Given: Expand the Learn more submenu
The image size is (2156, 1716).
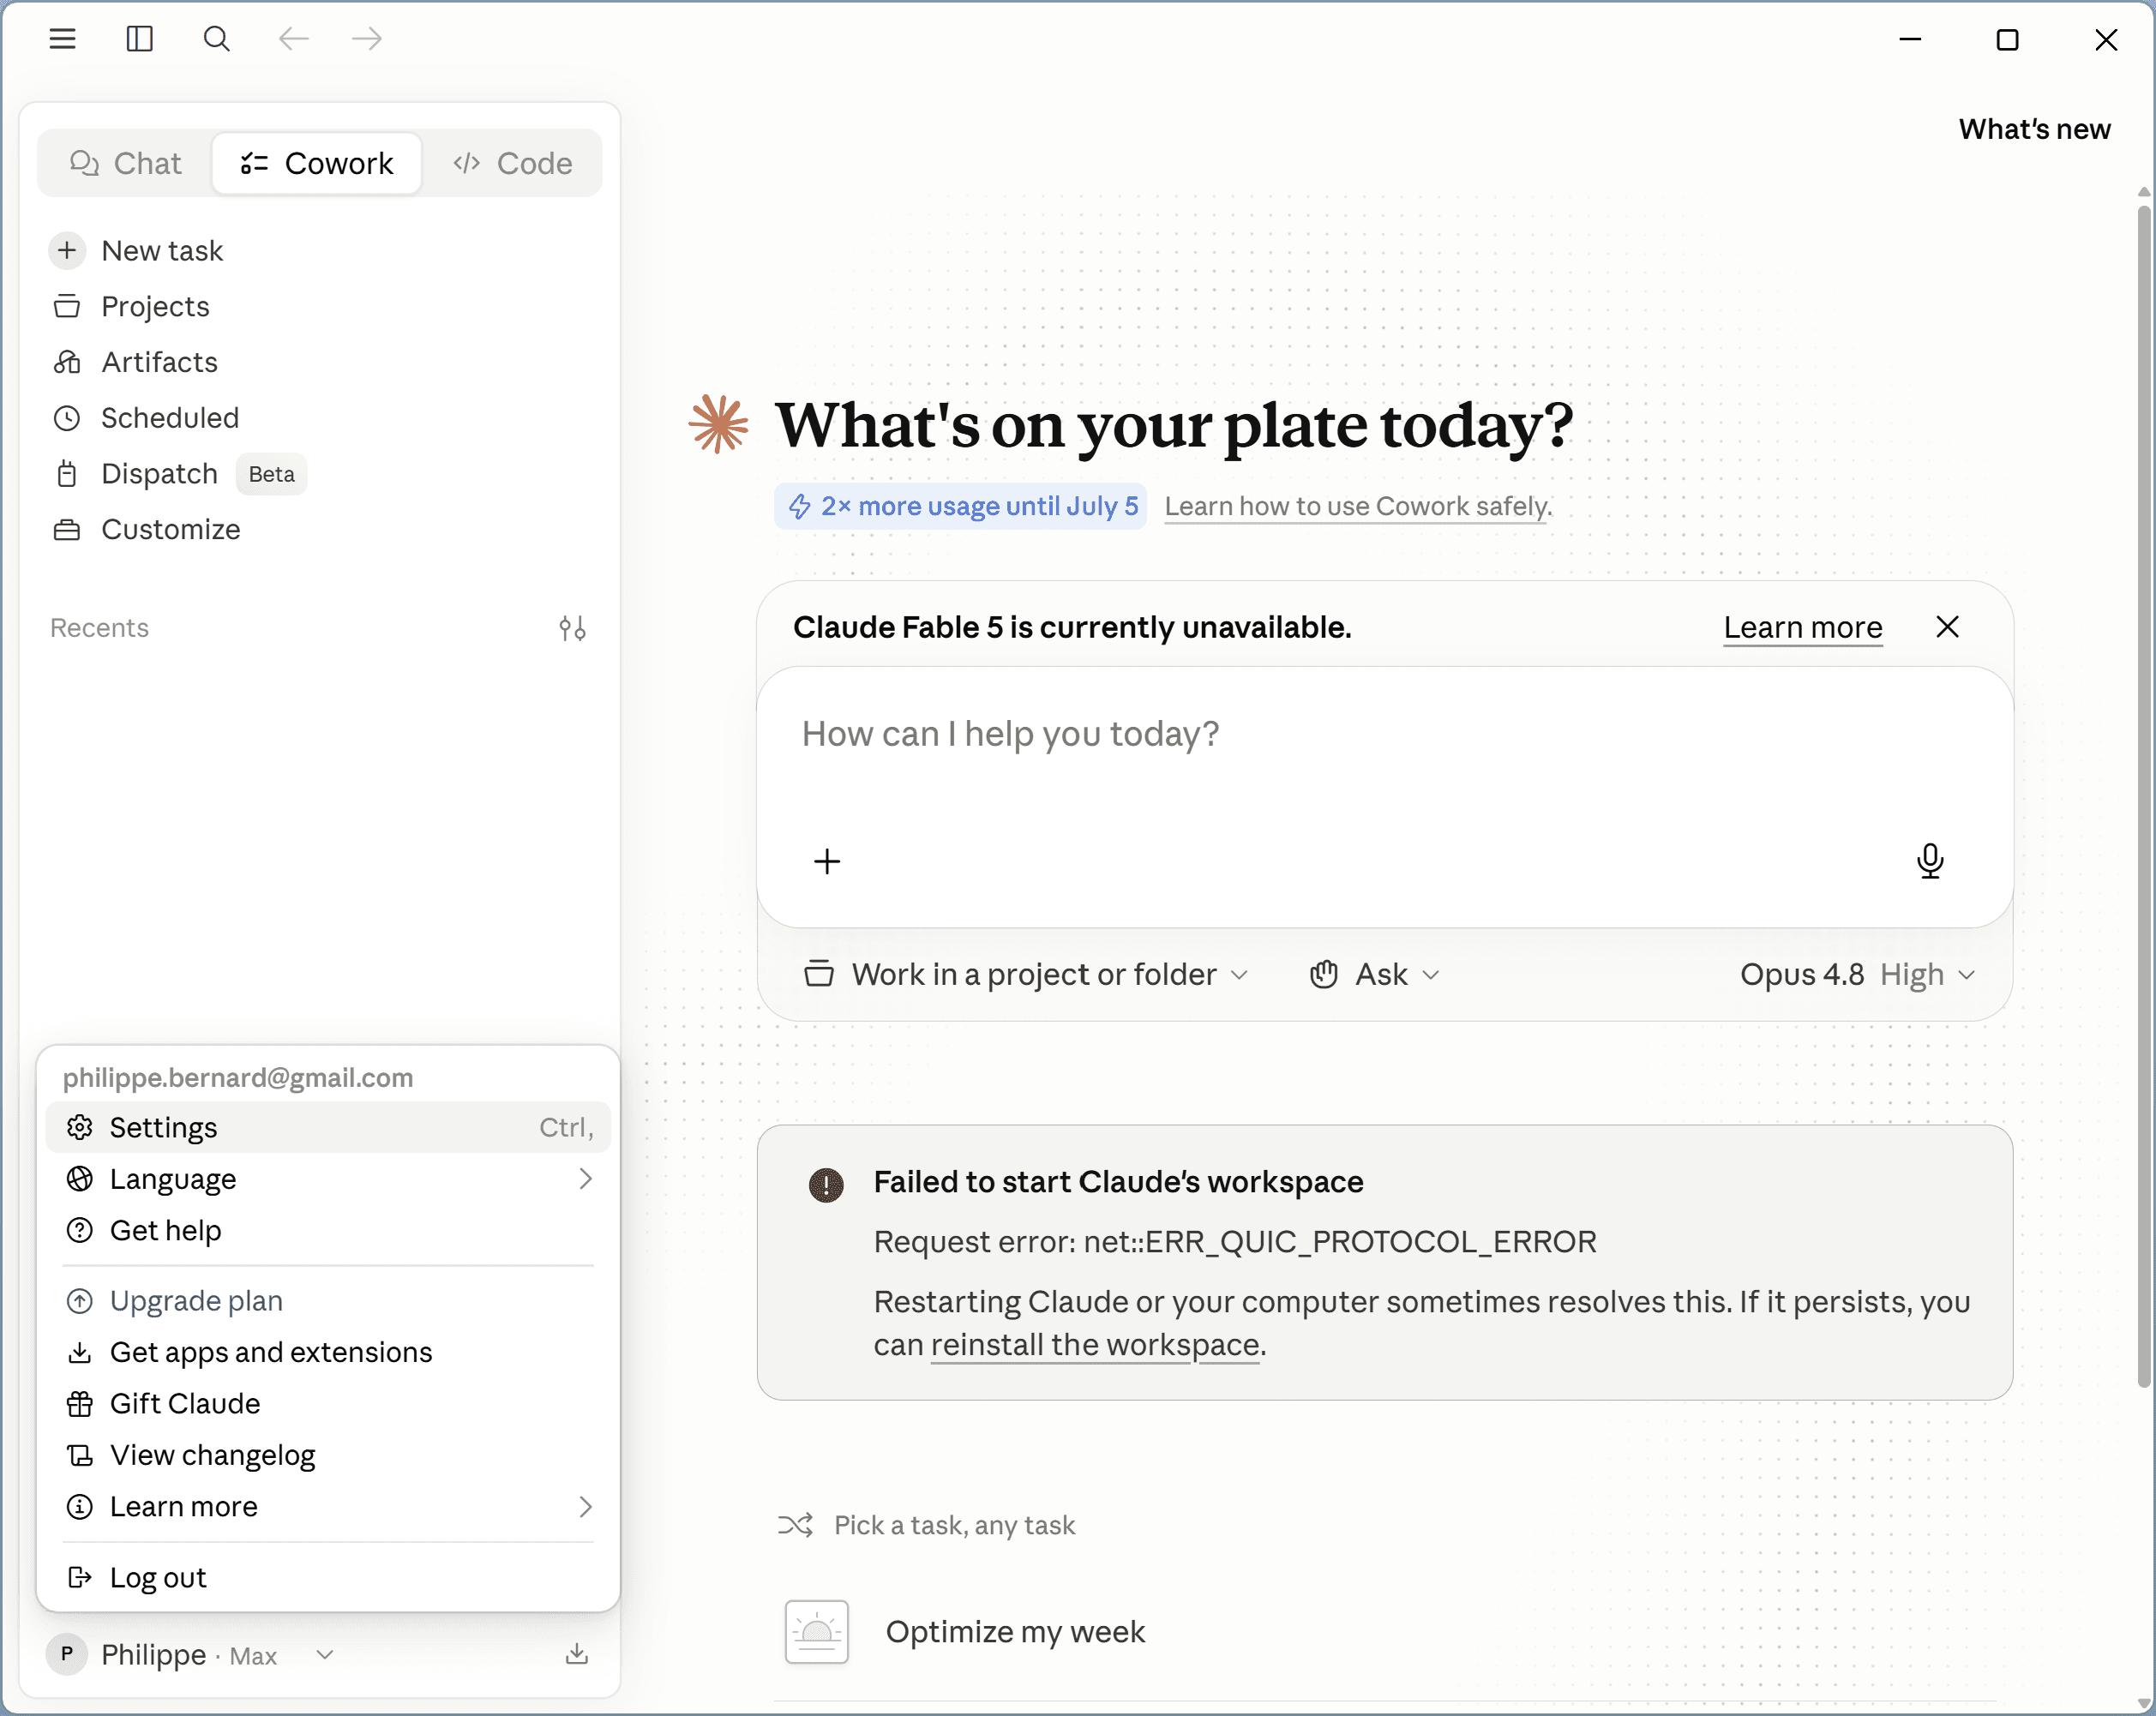Looking at the screenshot, I should click(x=328, y=1507).
